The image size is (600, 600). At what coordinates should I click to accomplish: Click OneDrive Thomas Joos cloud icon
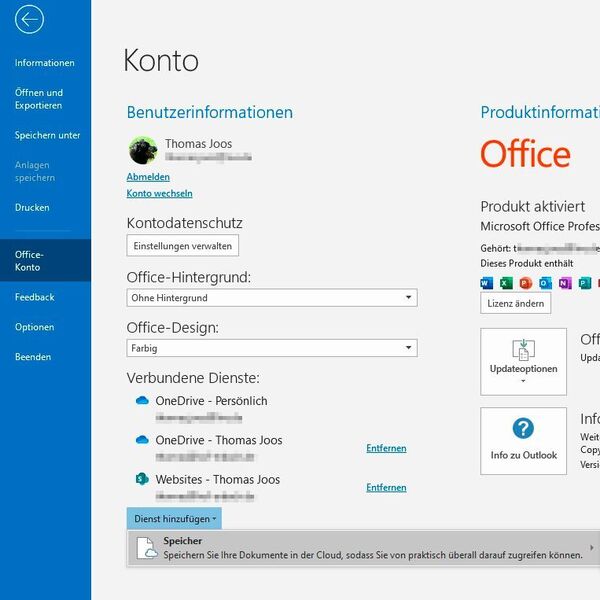(142, 440)
